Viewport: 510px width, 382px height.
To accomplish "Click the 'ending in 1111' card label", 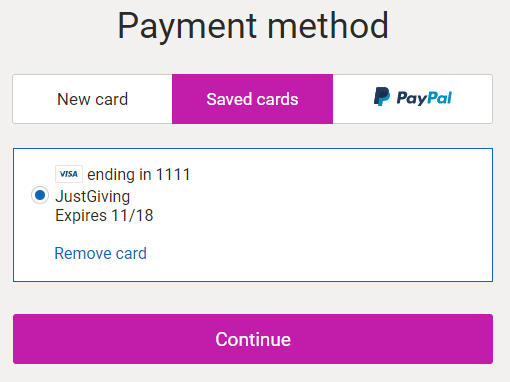I will click(x=139, y=174).
